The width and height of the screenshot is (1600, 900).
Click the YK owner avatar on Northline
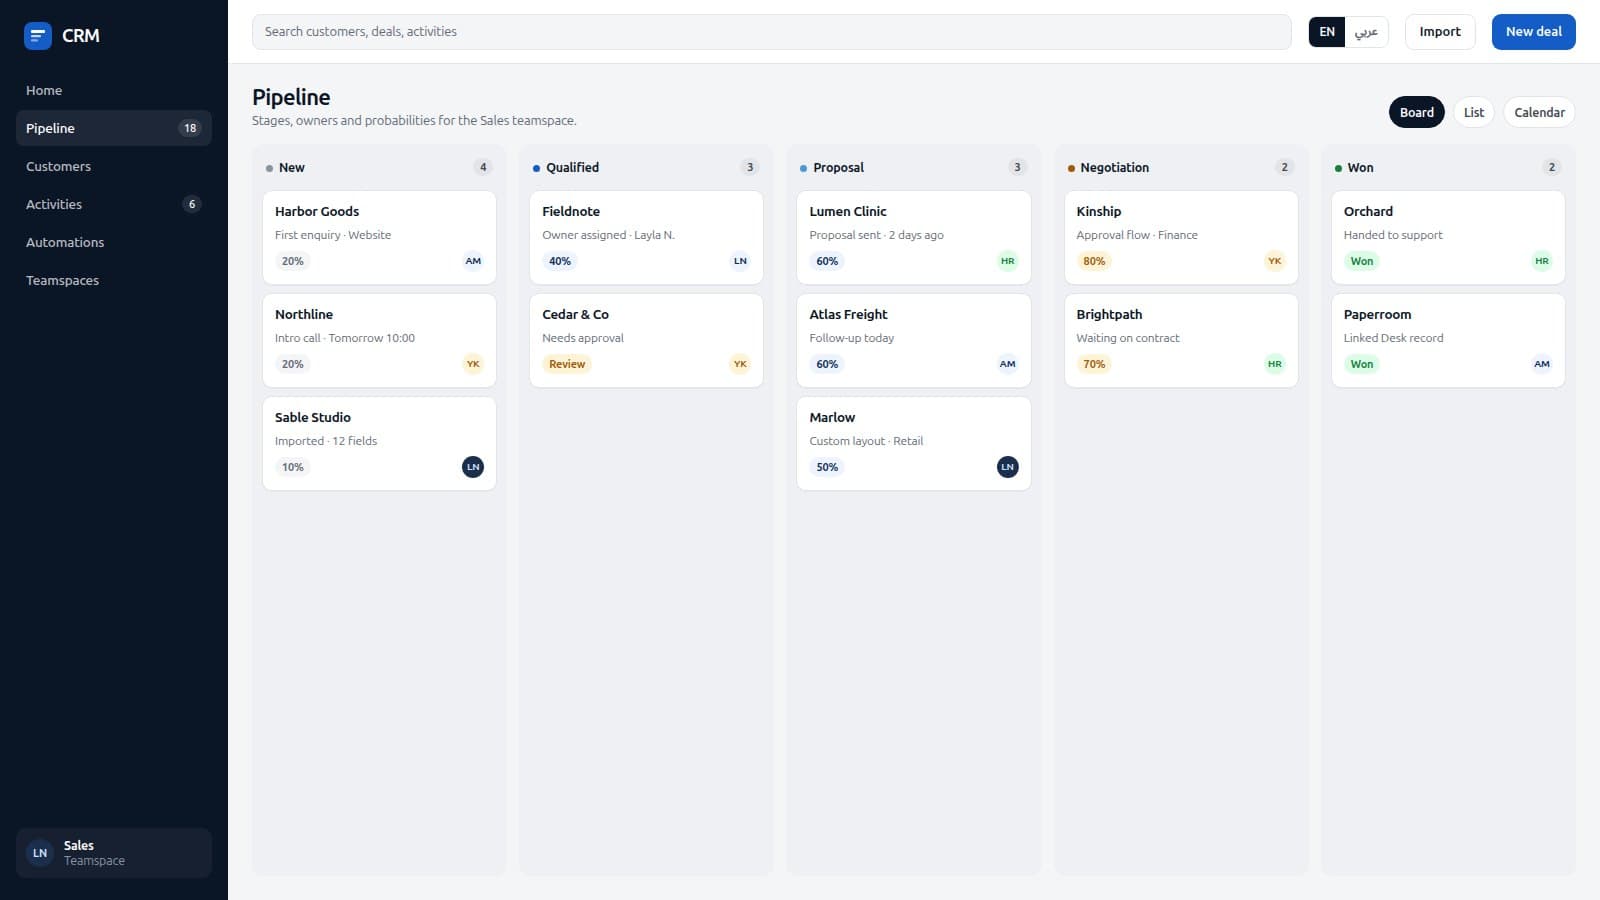click(x=473, y=364)
